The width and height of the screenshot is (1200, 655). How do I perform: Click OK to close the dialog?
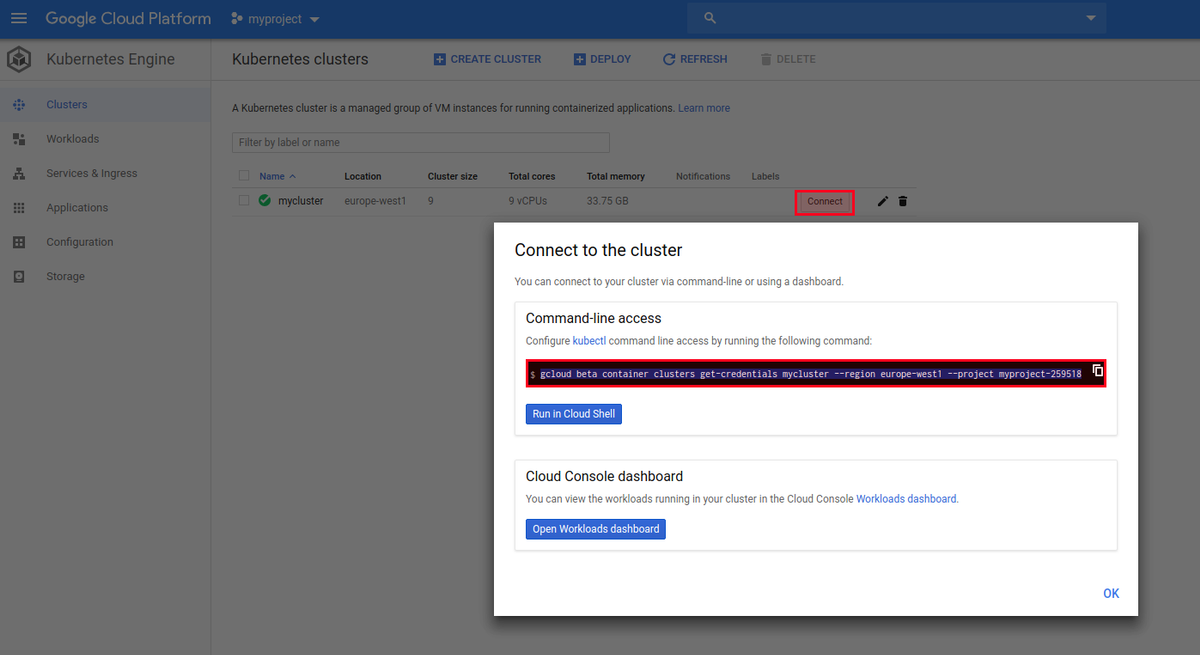click(x=1111, y=593)
